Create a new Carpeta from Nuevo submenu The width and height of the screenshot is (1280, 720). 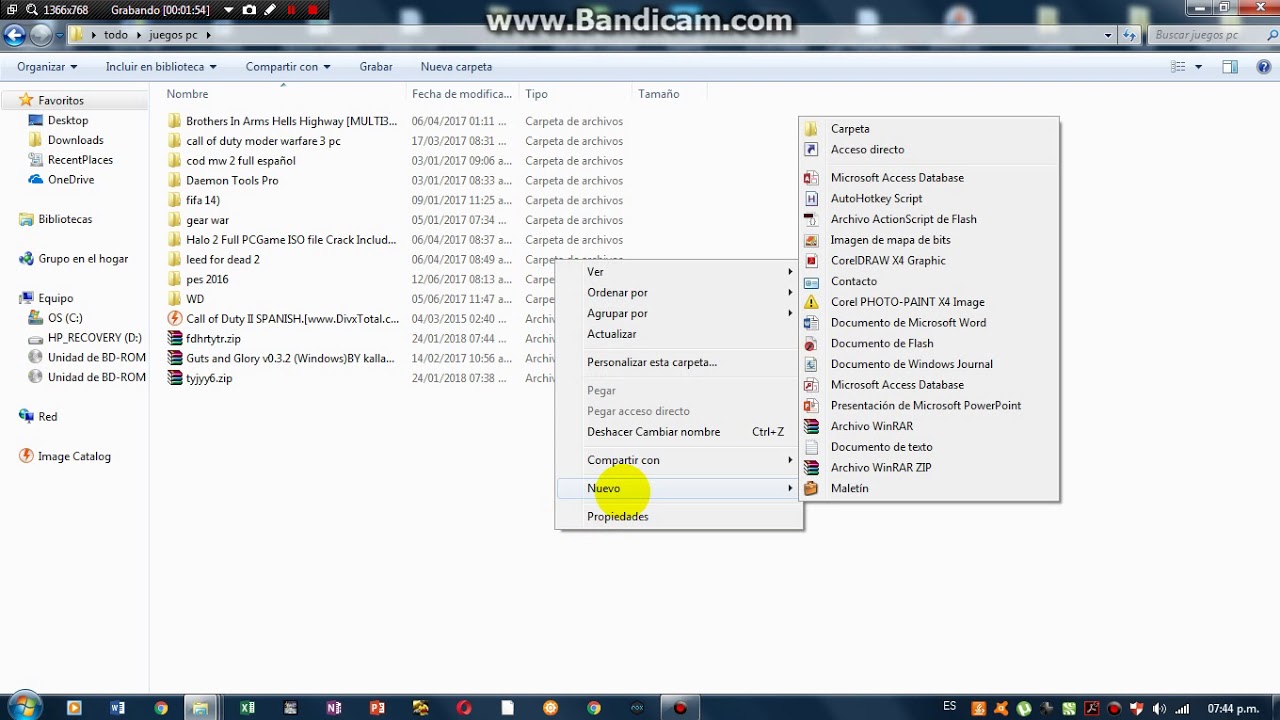pyautogui.click(x=929, y=129)
